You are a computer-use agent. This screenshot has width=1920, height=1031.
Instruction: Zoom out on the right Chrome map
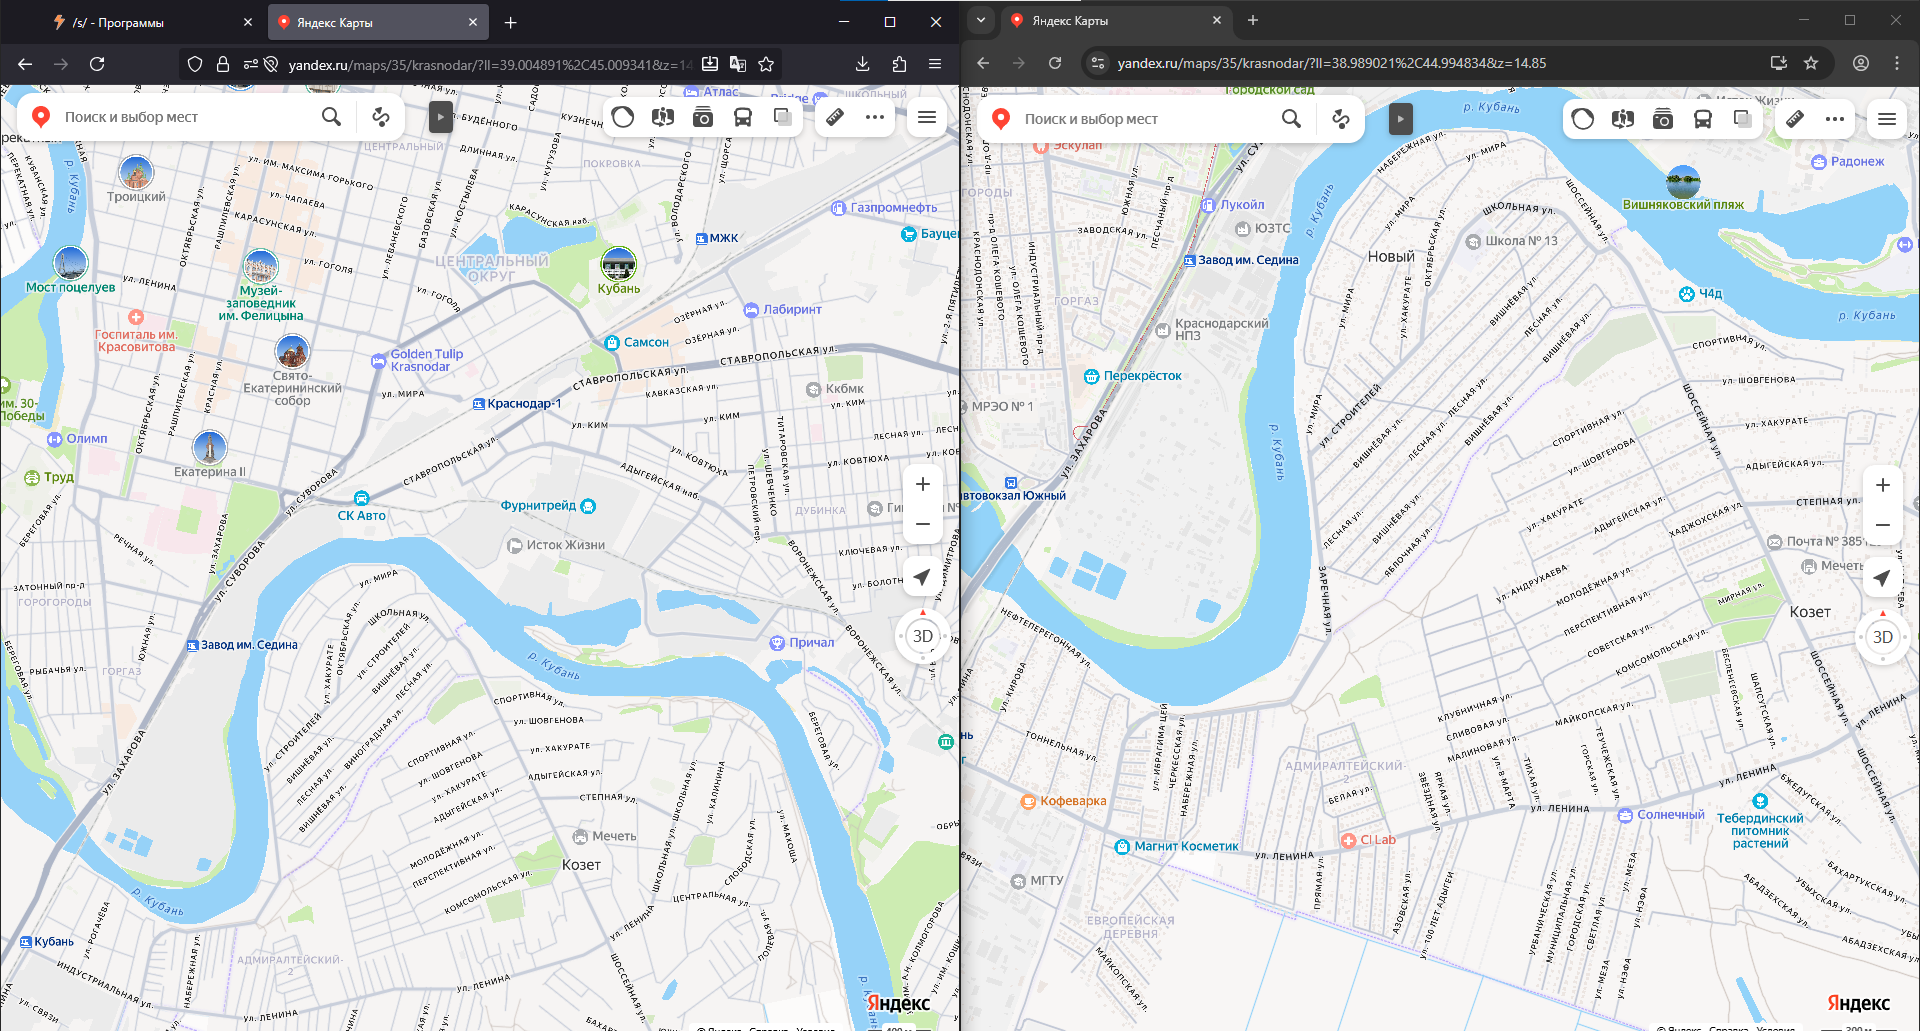pos(1882,525)
